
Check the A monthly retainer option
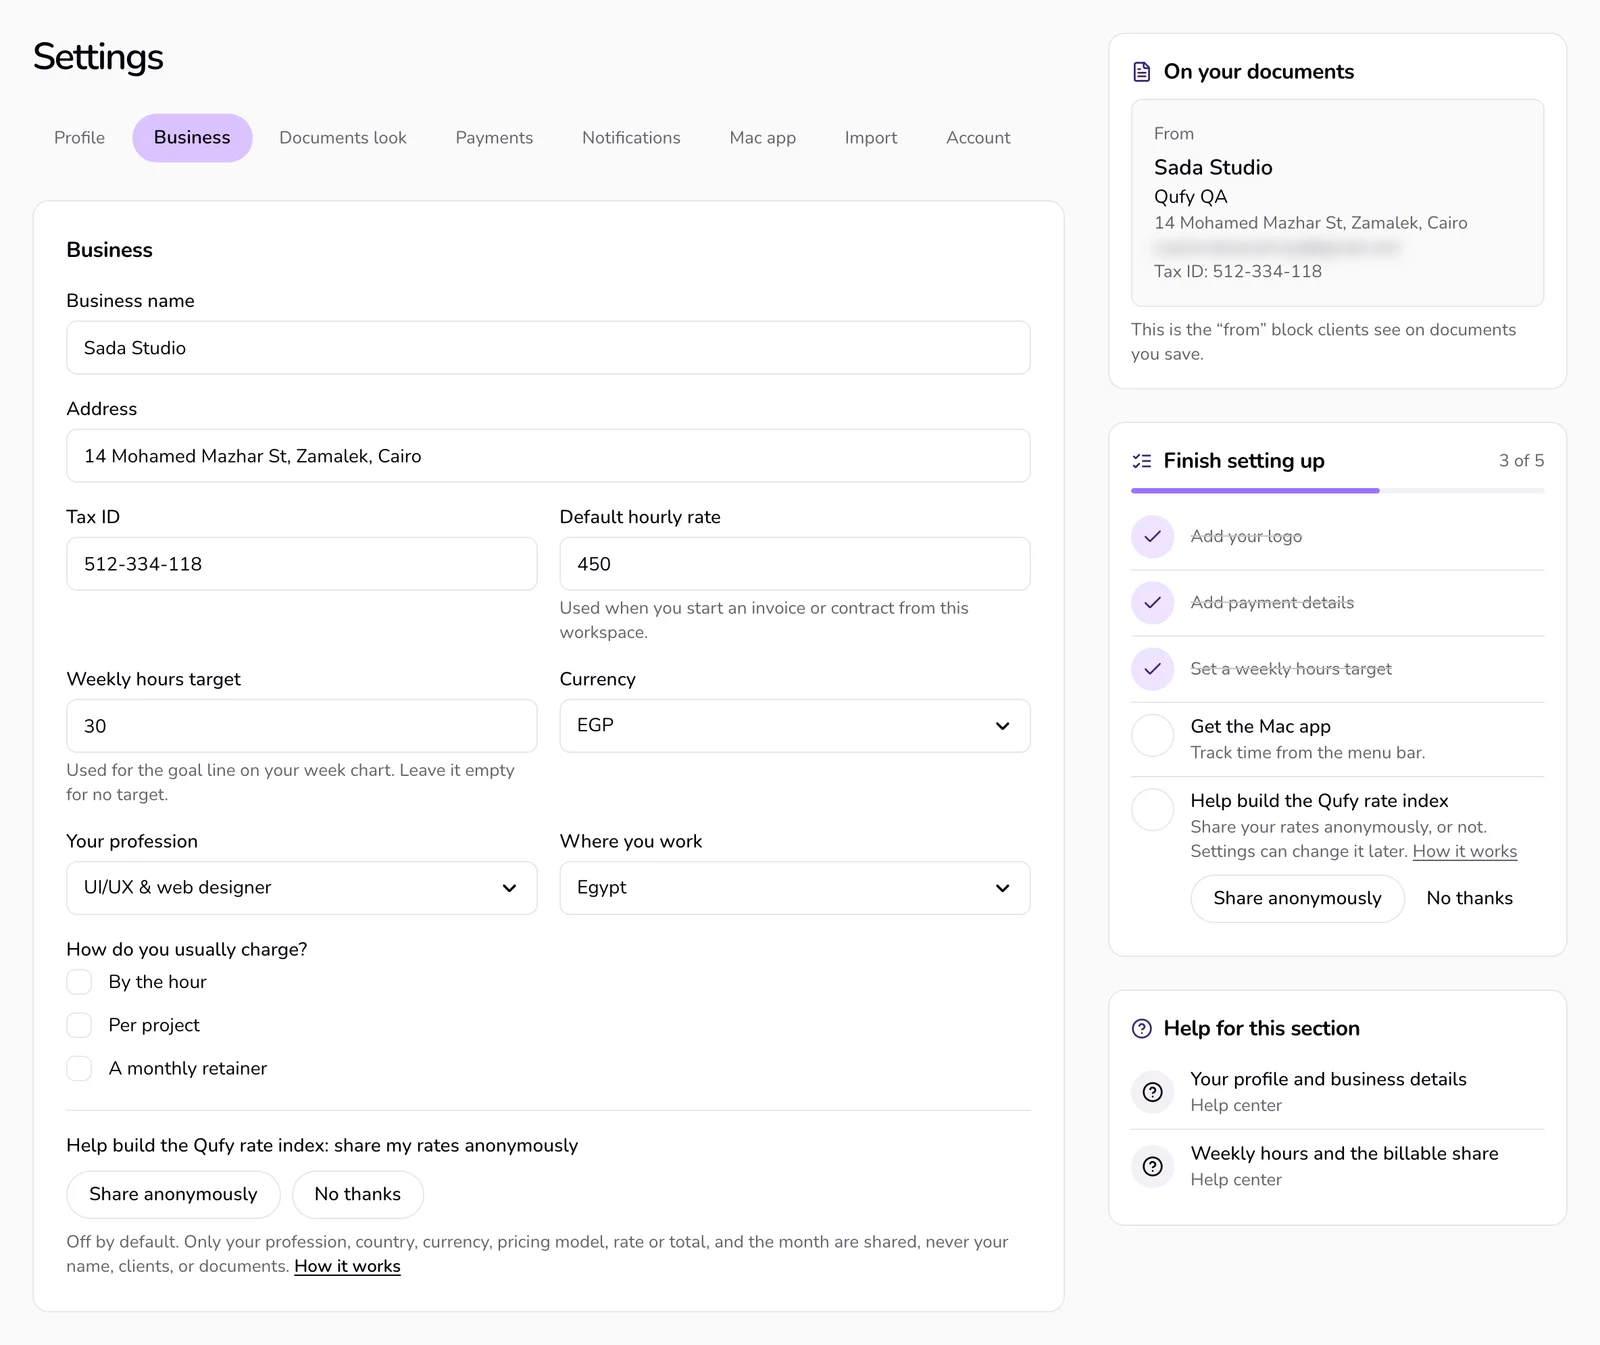[79, 1068]
